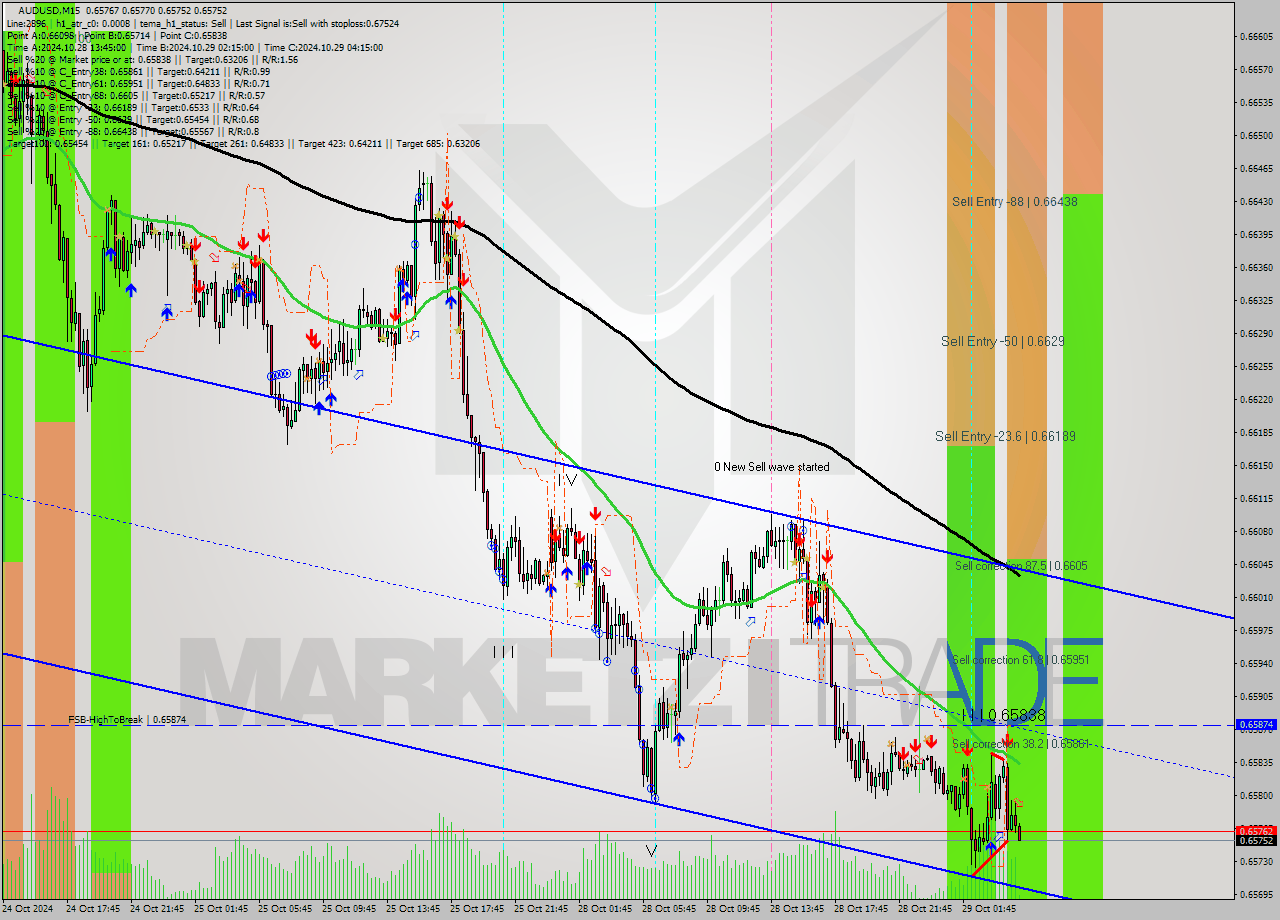The height and width of the screenshot is (920, 1280).
Task: Click 0.66430 on the price axis
Action: (1256, 201)
